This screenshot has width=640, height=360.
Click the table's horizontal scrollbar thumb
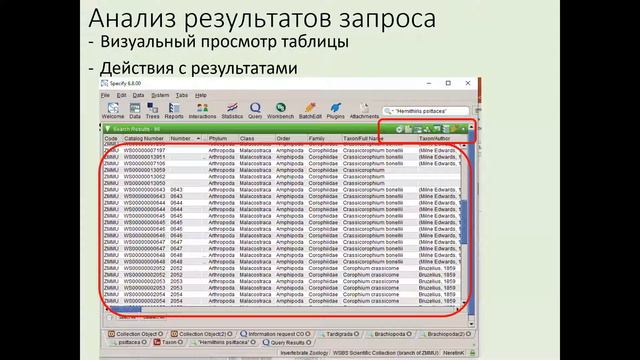coord(125,309)
